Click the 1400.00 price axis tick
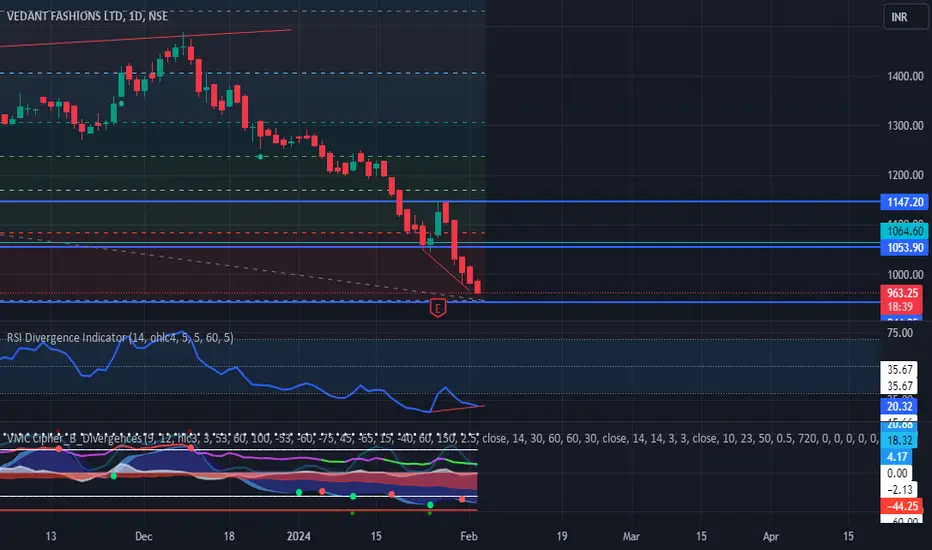 tap(905, 76)
